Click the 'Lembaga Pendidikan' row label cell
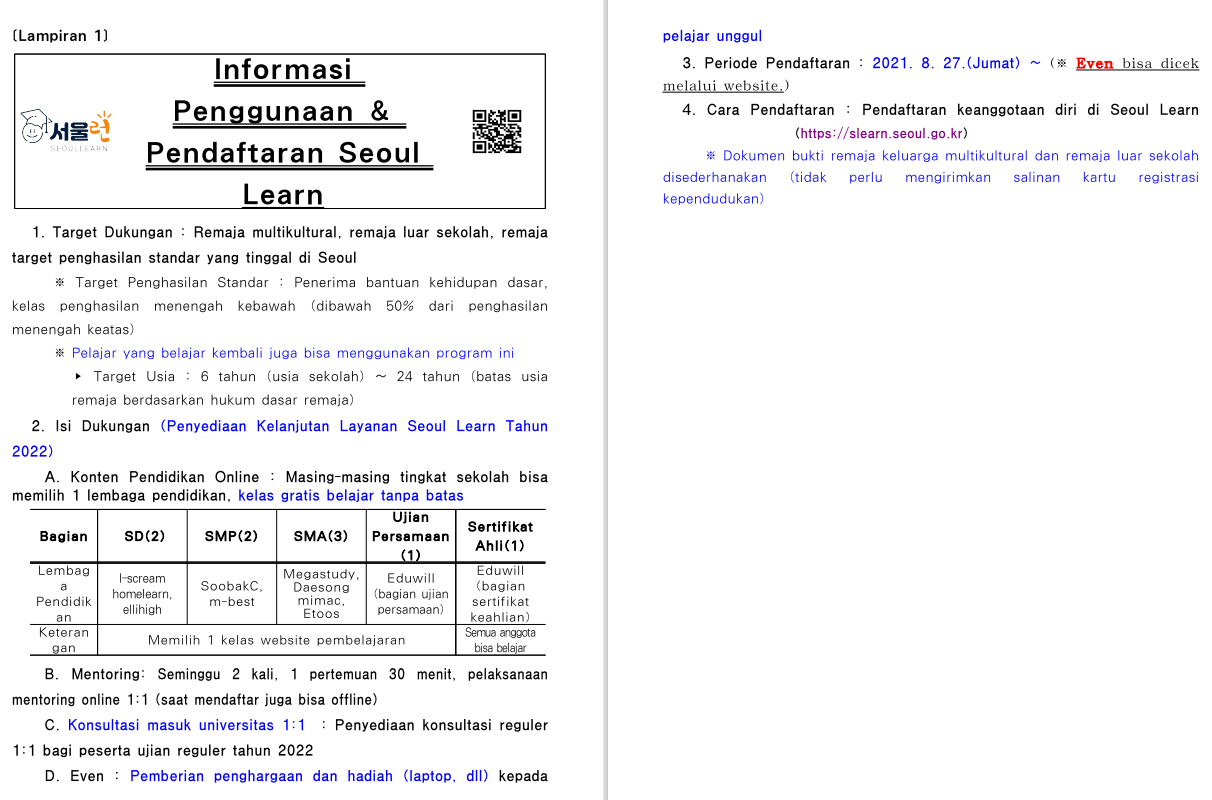Screen dimensions: 1212x800 (64, 594)
